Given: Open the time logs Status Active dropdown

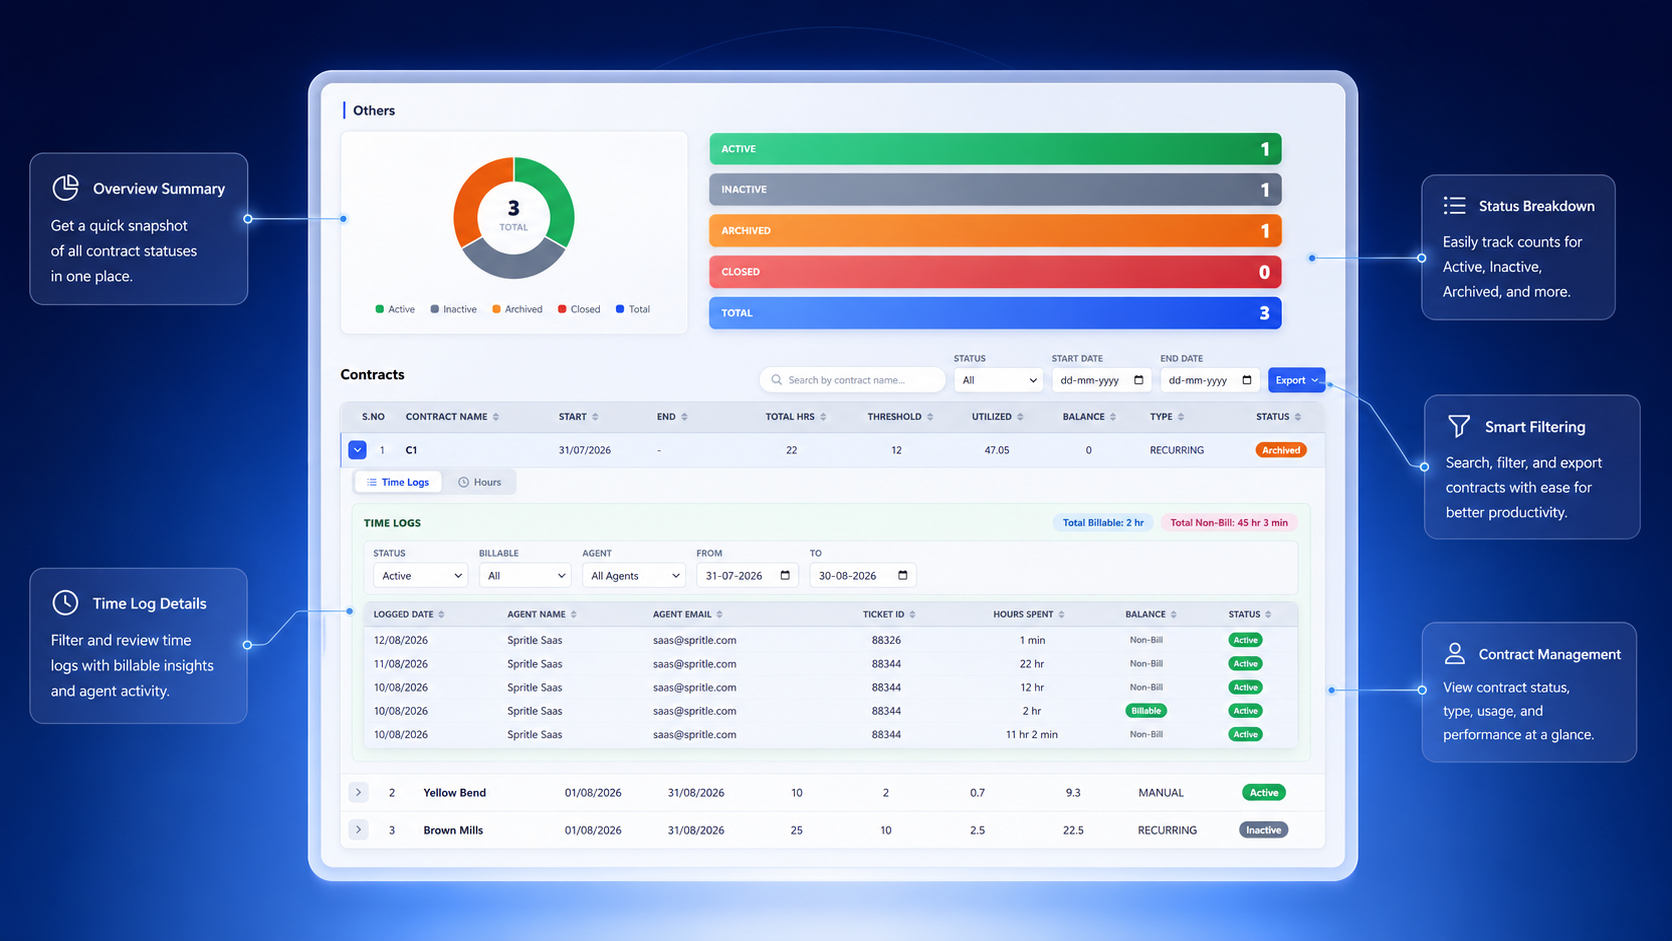Looking at the screenshot, I should click(x=420, y=575).
